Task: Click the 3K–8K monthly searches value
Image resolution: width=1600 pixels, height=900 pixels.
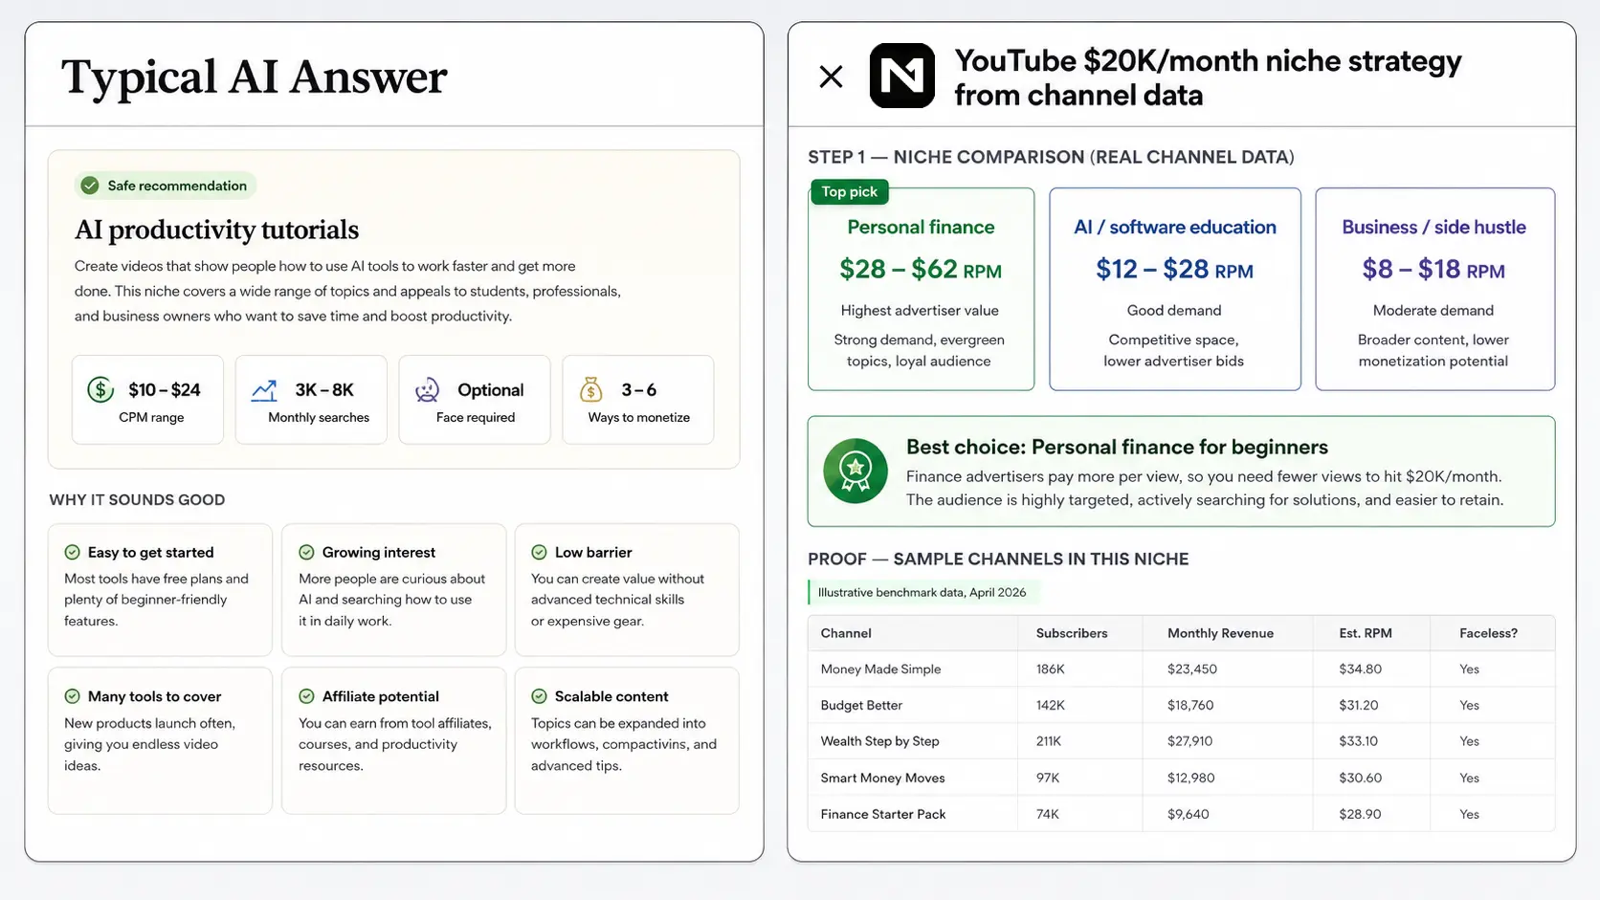Action: [x=324, y=390]
